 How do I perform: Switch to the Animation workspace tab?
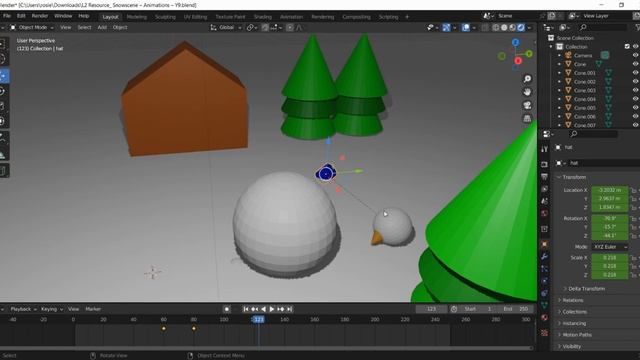pyautogui.click(x=291, y=17)
